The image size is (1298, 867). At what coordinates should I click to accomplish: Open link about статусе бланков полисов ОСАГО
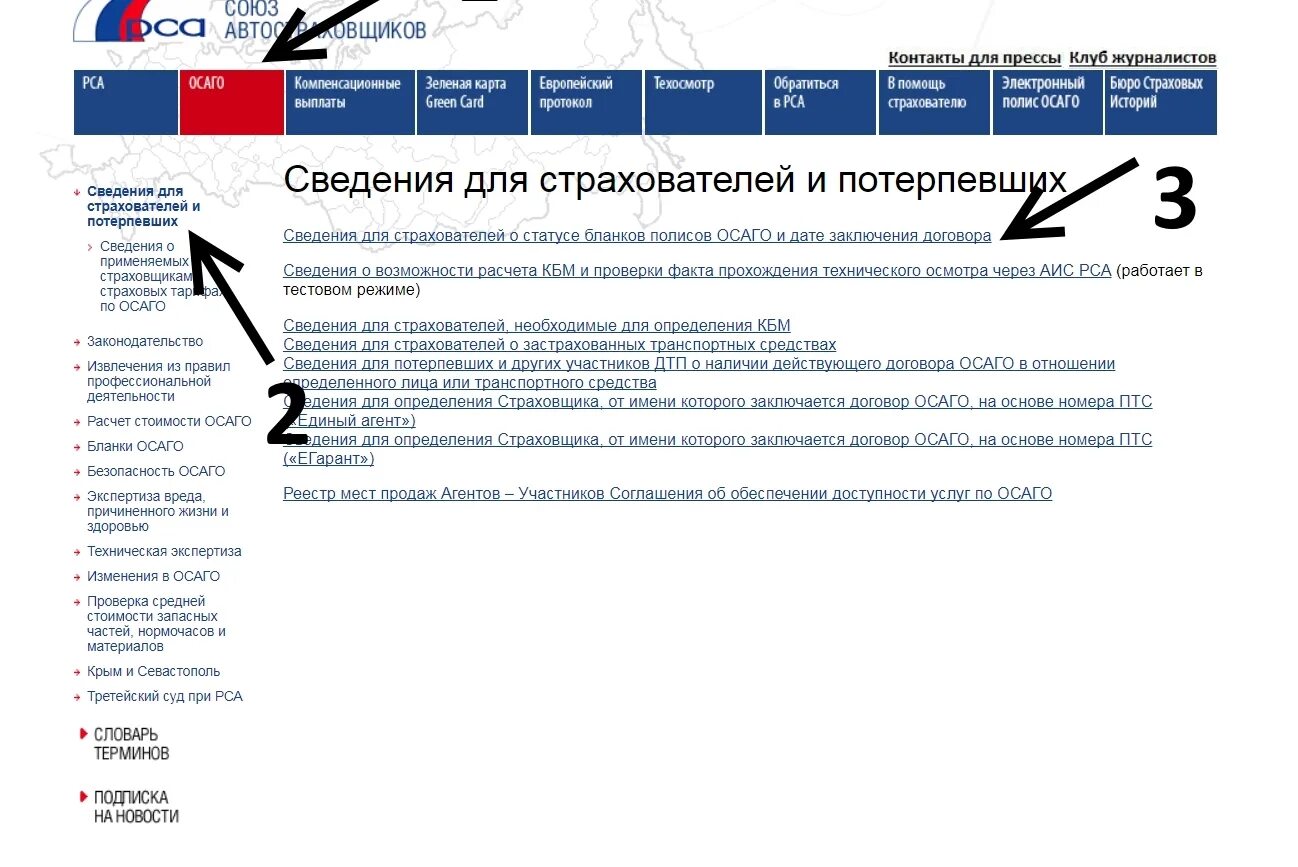[x=637, y=236]
